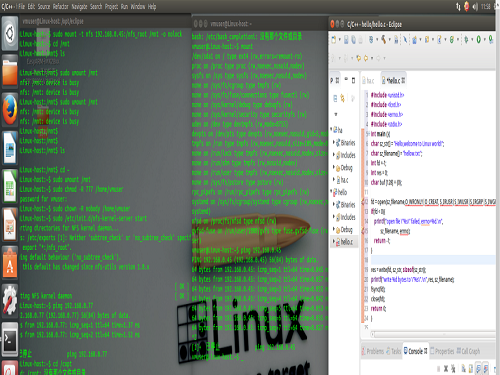
Task: Click Remove All Terminated Launches console icon
Action: (453, 368)
